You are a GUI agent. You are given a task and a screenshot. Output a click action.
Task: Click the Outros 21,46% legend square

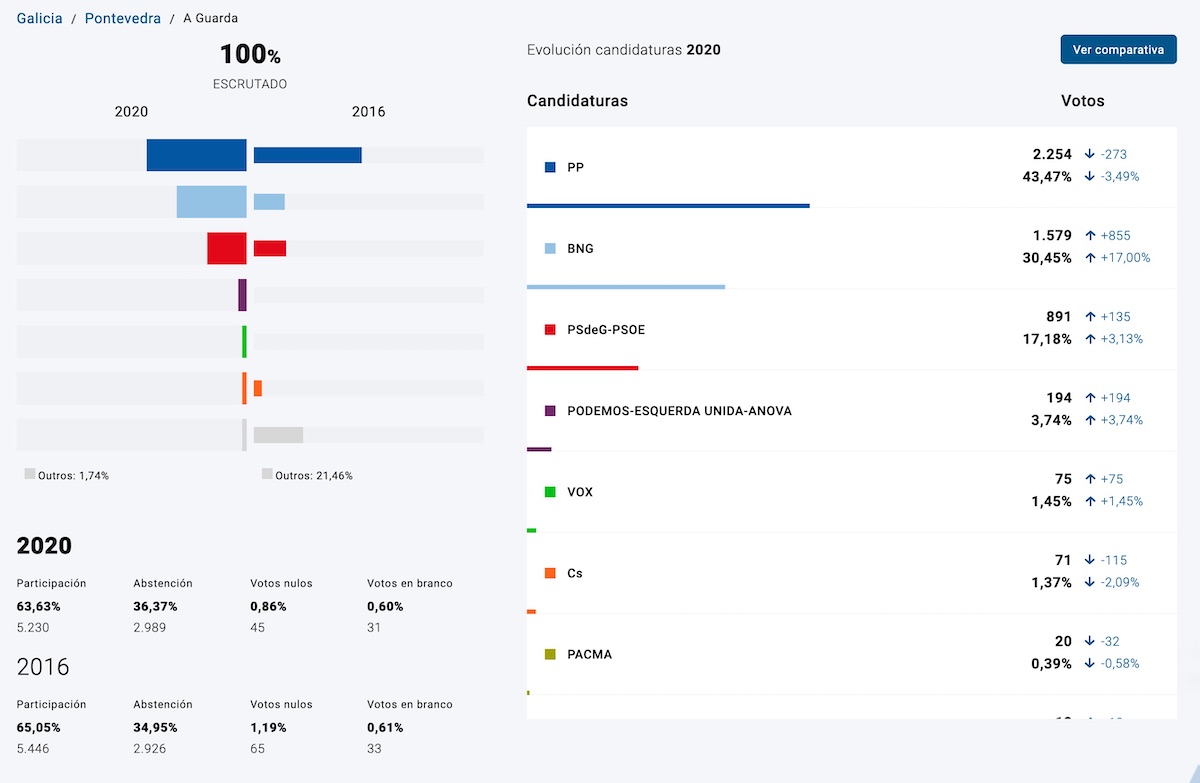(267, 474)
